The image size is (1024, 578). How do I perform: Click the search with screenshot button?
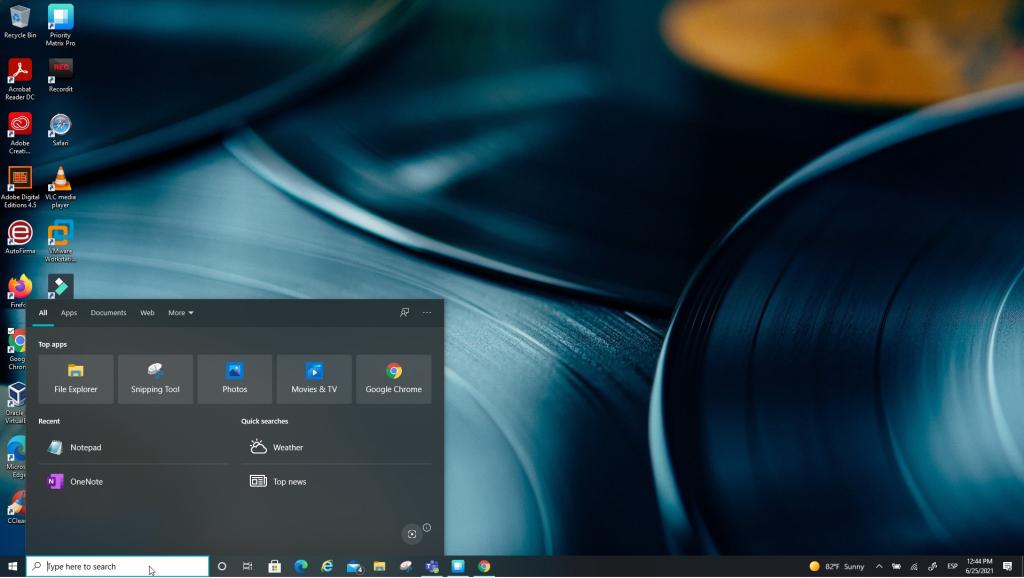[x=411, y=534]
